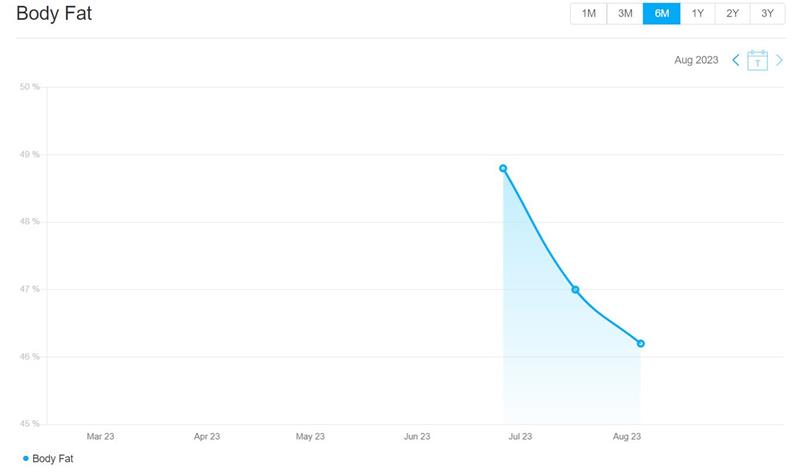Toggle the Body Fat legend series
Screen dimensions: 800x475
tap(52, 458)
